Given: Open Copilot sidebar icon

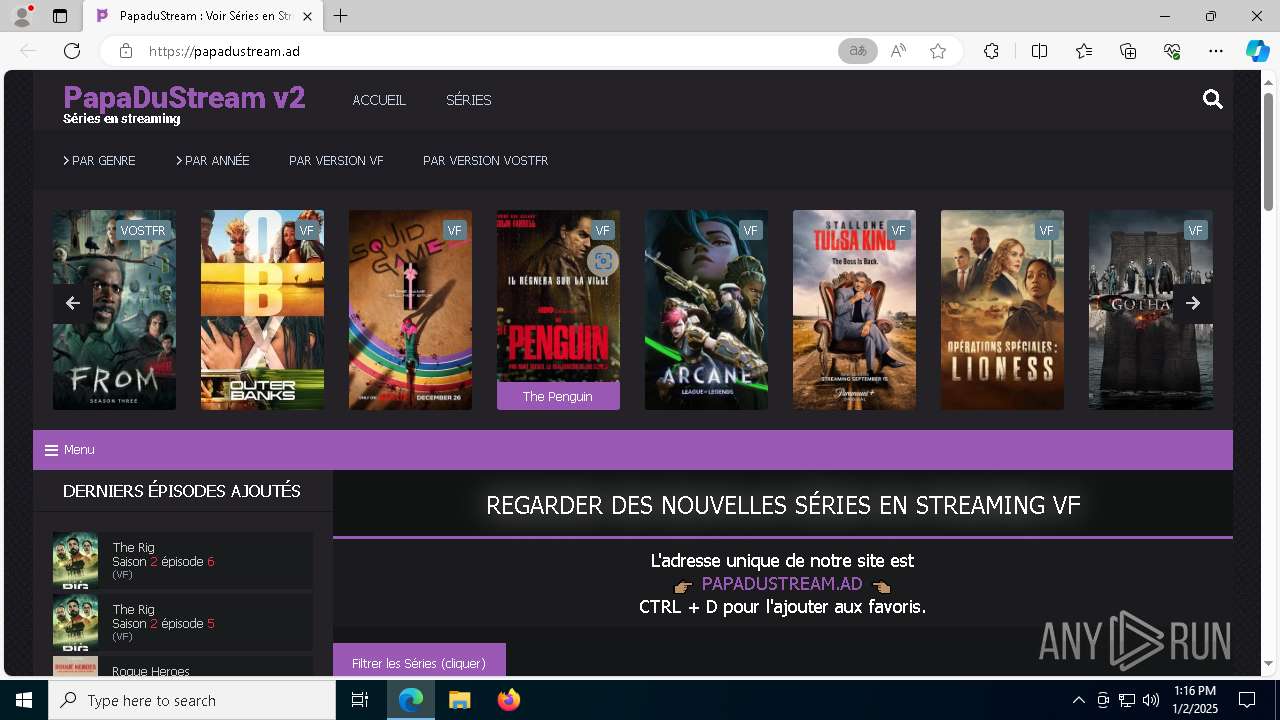Looking at the screenshot, I should coord(1257,51).
